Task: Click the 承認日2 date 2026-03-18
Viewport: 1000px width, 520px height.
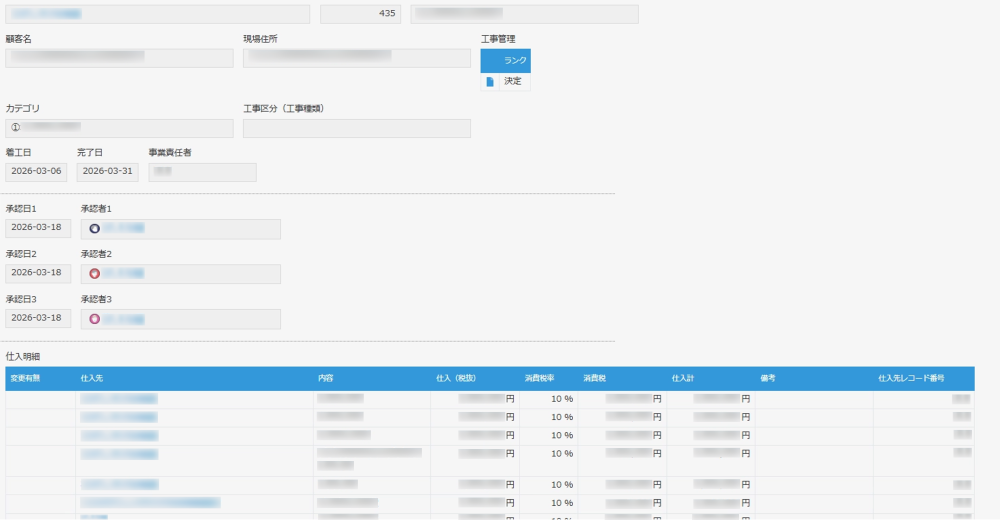Action: (x=38, y=273)
